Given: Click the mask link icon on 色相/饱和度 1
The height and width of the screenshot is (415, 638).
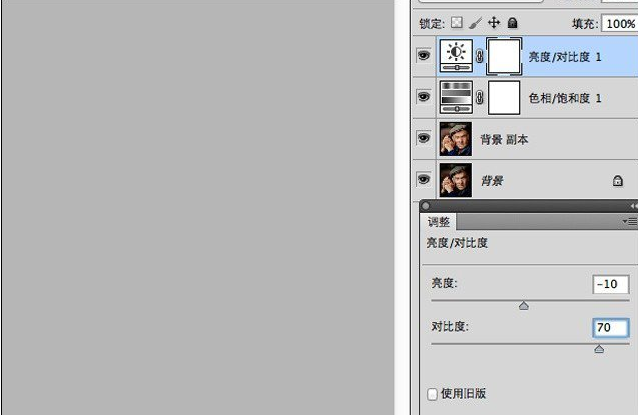Looking at the screenshot, I should 480,98.
